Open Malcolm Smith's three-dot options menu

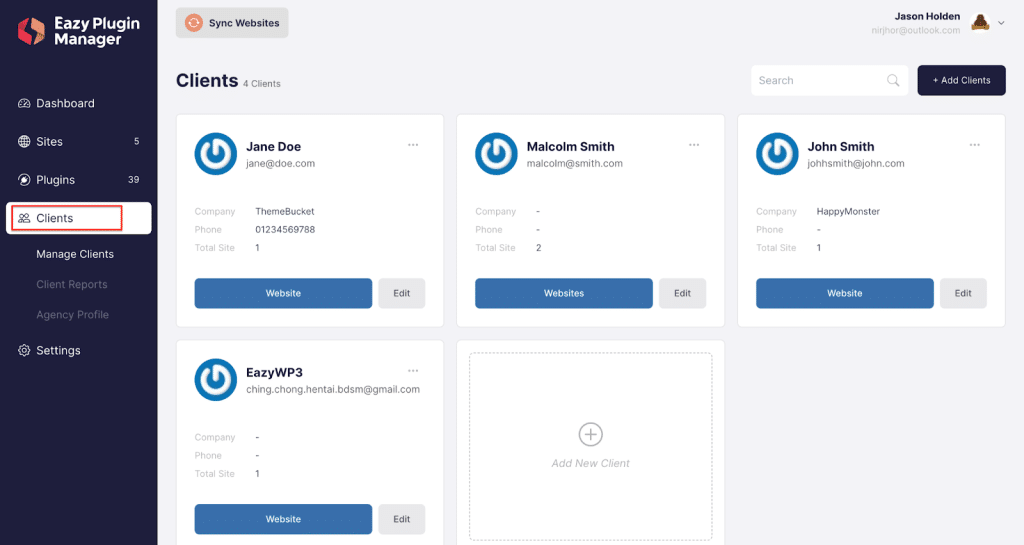[694, 145]
